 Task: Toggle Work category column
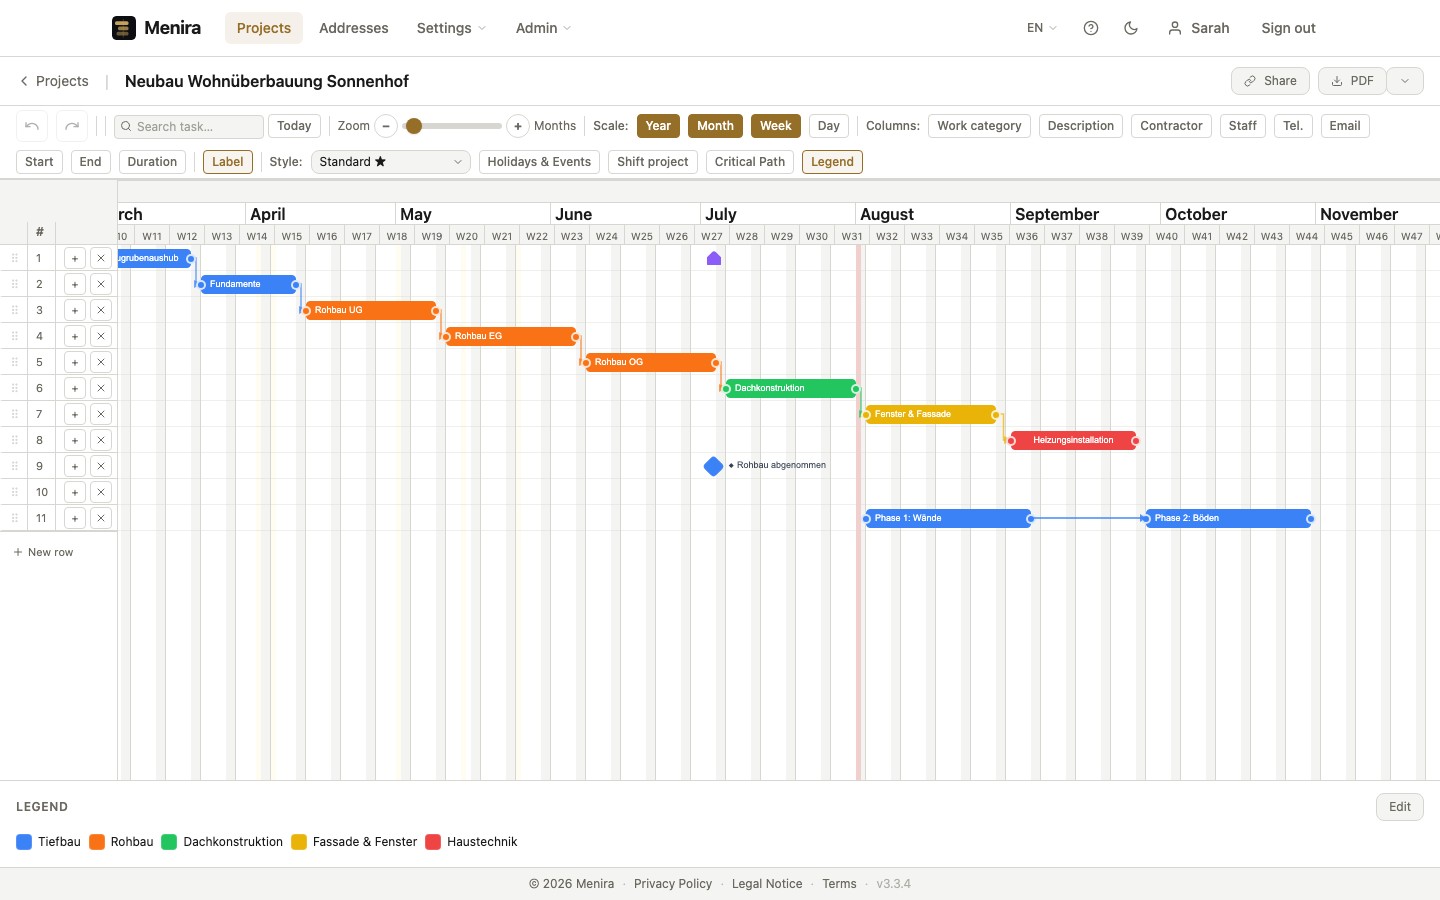pyautogui.click(x=979, y=126)
